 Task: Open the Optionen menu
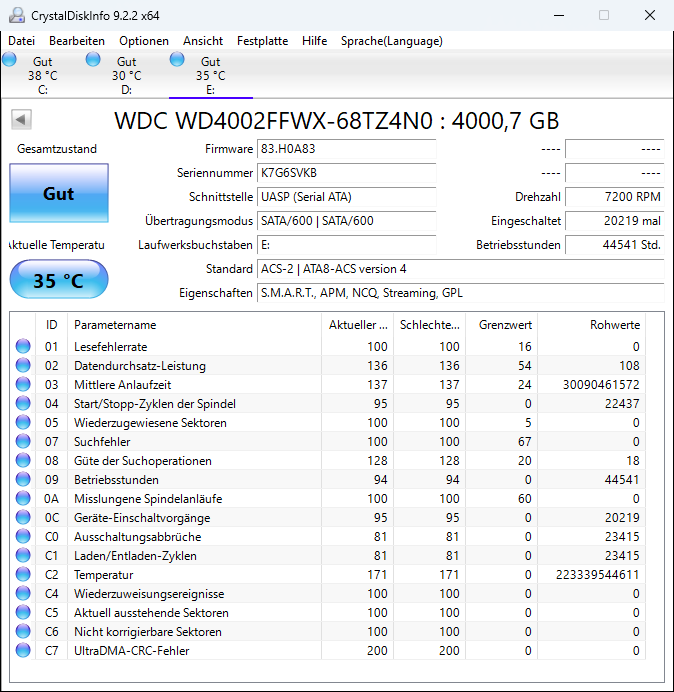144,41
